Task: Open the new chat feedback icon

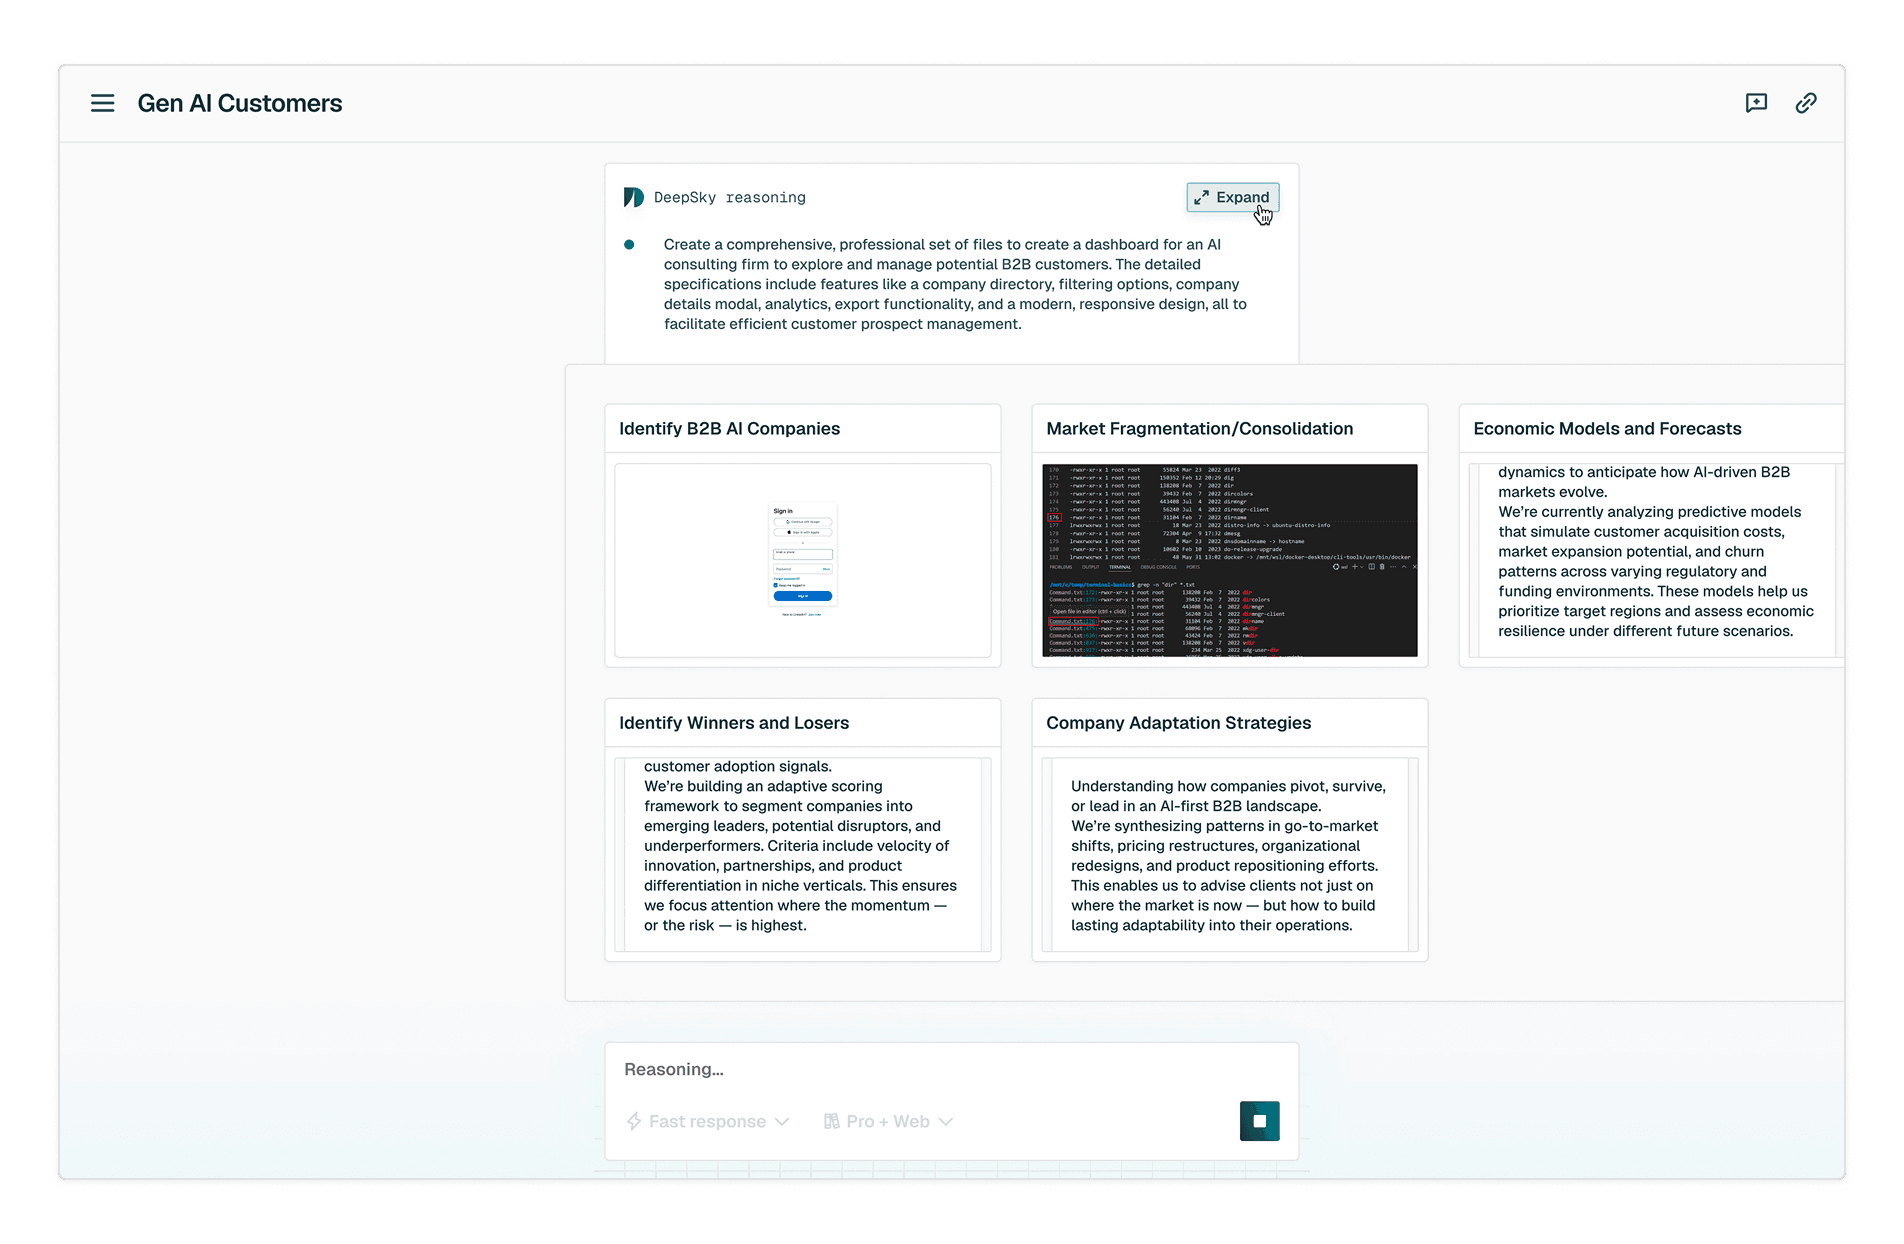Action: pos(1756,103)
